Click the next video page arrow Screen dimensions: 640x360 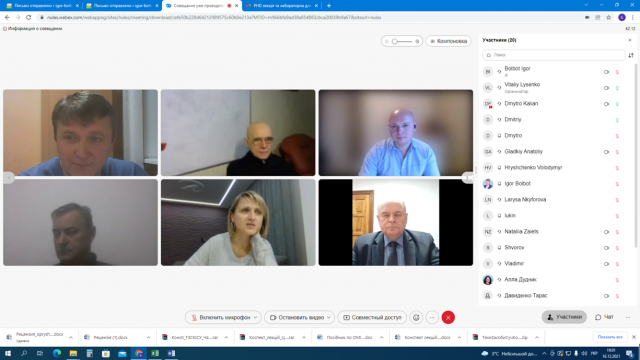(467, 178)
